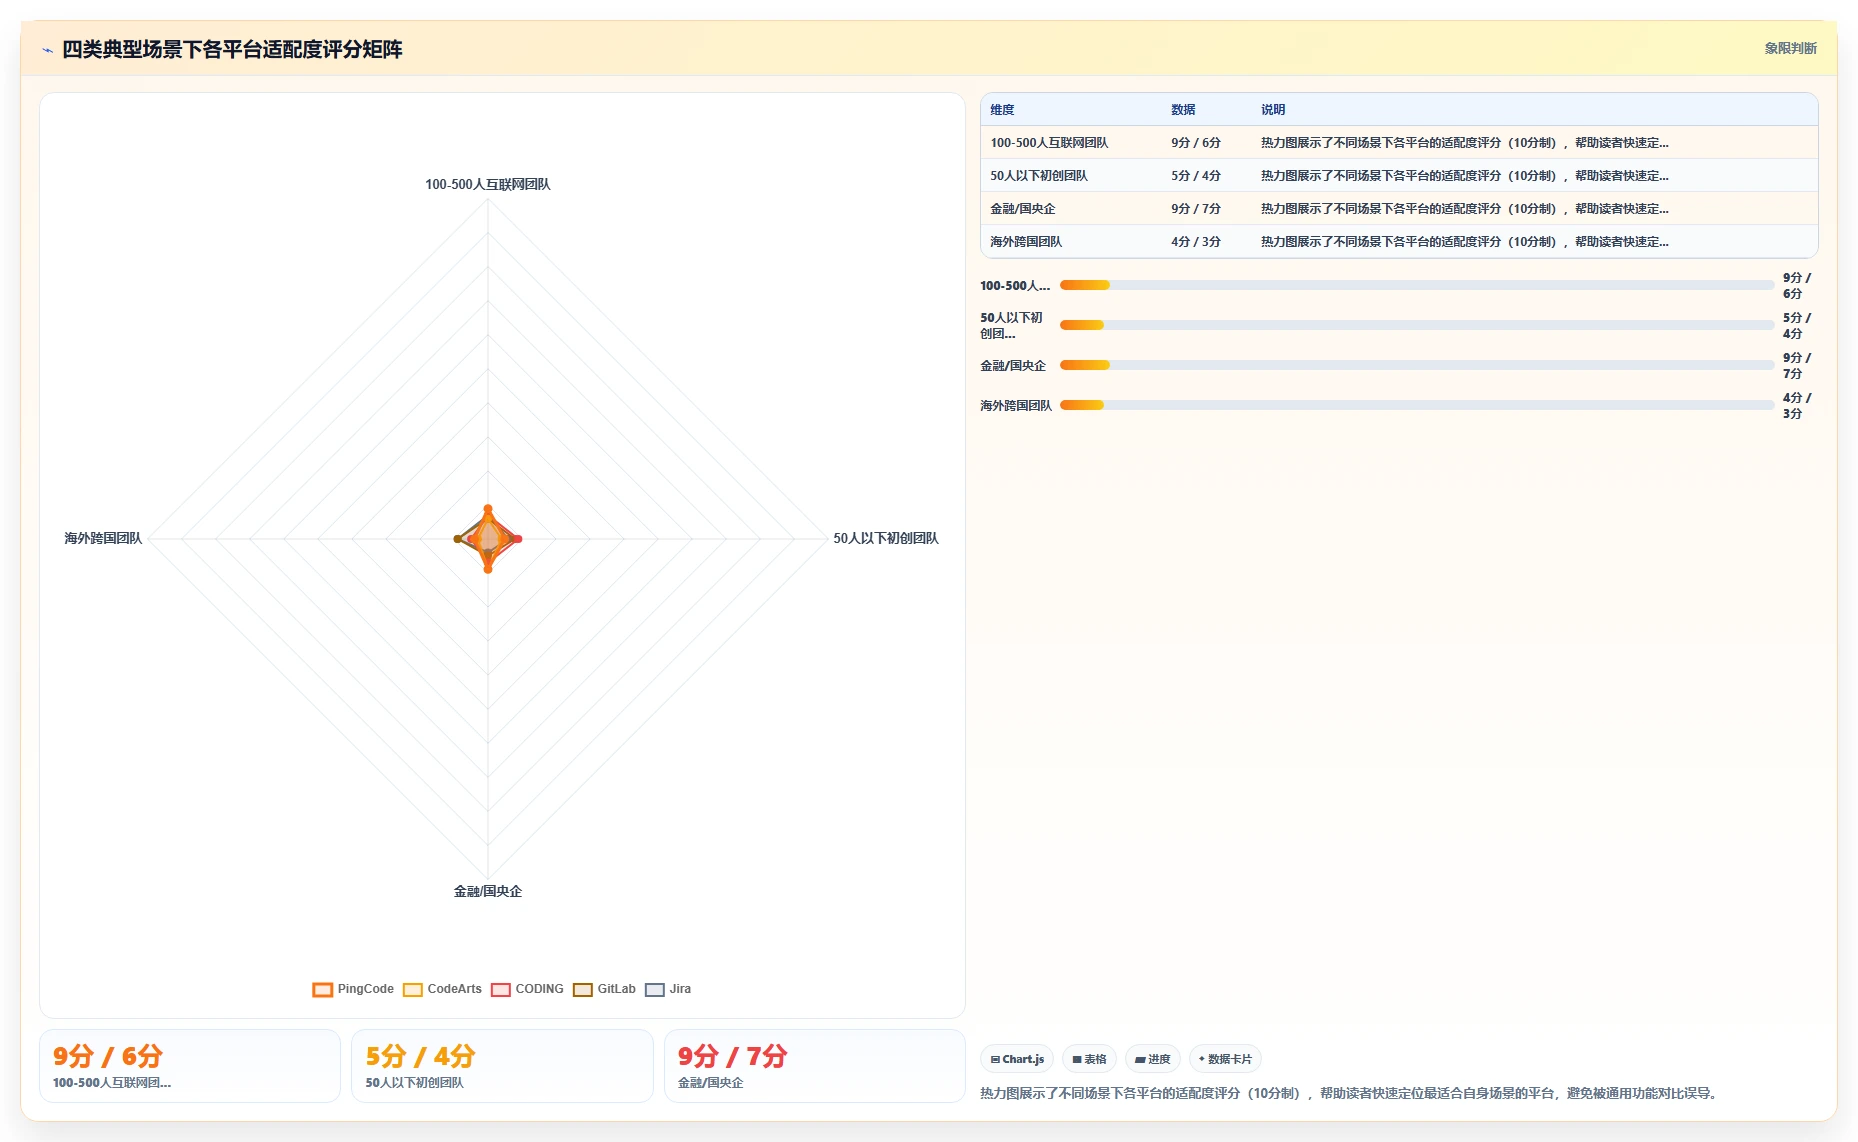This screenshot has width=1858, height=1142.
Task: Click the Chart.js tag chip
Action: point(1017,1059)
